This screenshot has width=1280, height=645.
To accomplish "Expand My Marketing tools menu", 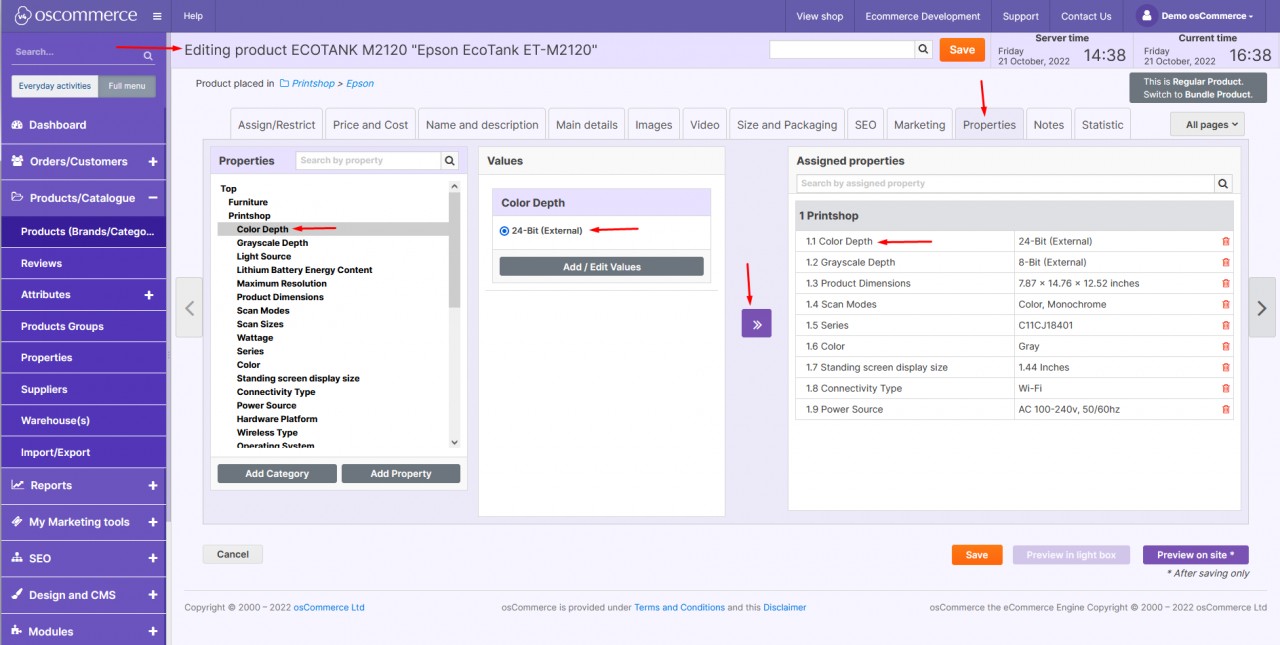I will (x=153, y=522).
